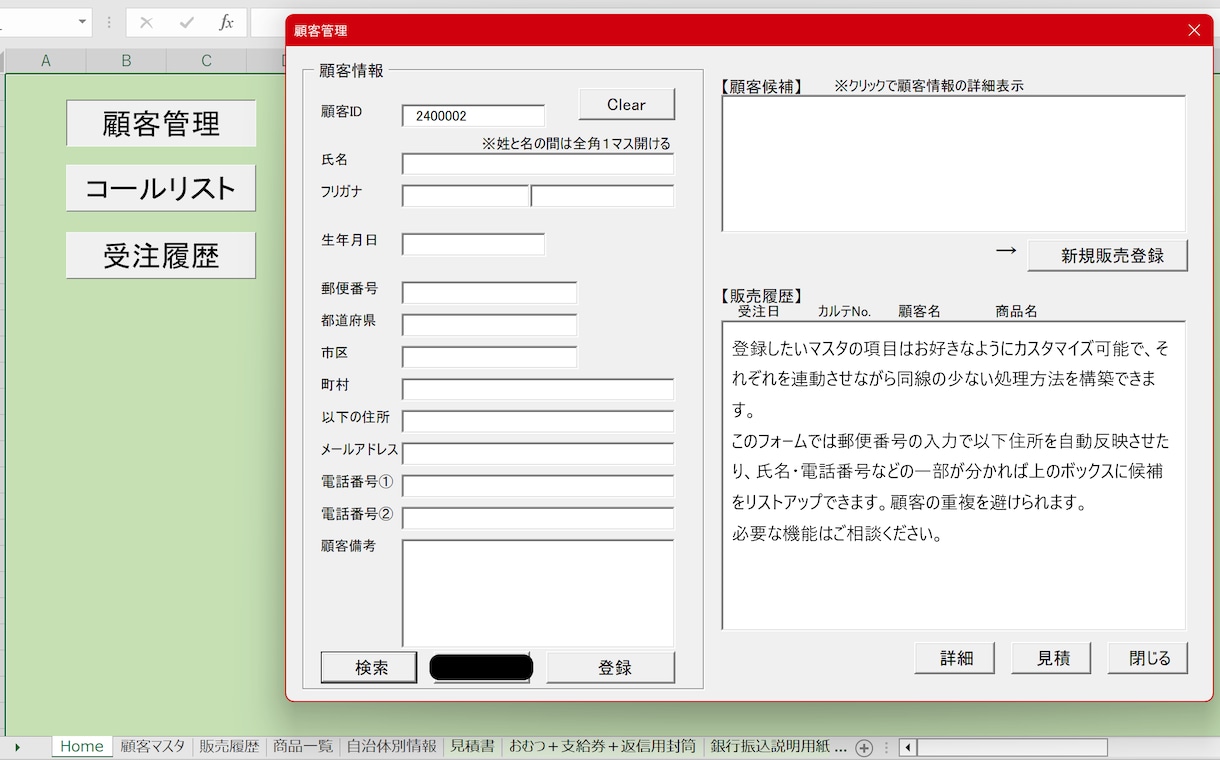This screenshot has height=760, width=1220.
Task: Open the 銀行振込説明用紙 sheet tab
Action: (x=778, y=747)
